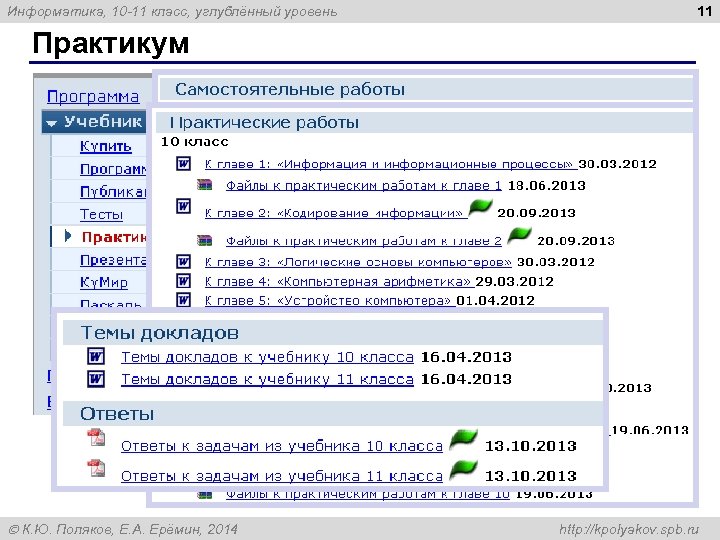Click the Word icon beside «К главе 4»
720x540 pixels.
184,281
